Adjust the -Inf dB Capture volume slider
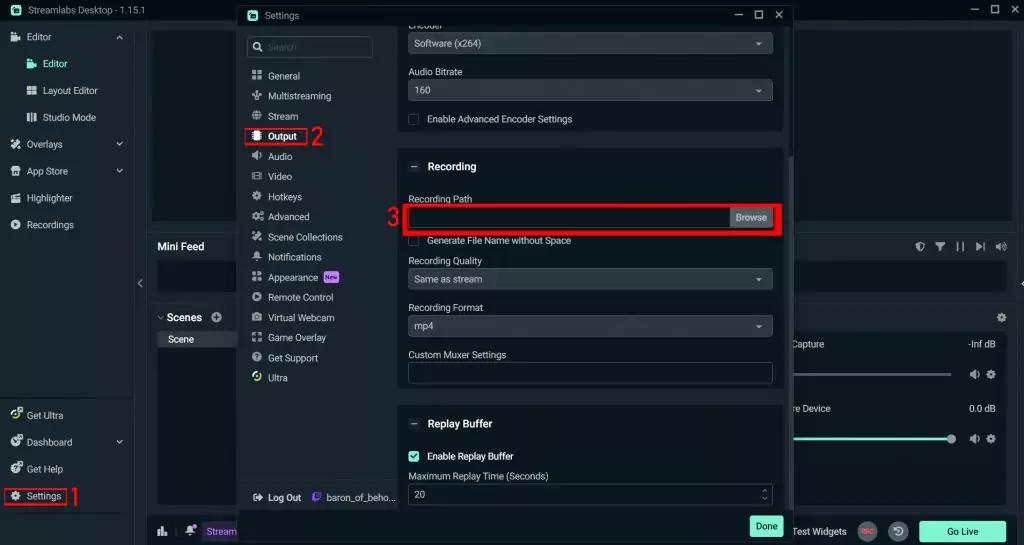1024x545 pixels. coord(872,375)
